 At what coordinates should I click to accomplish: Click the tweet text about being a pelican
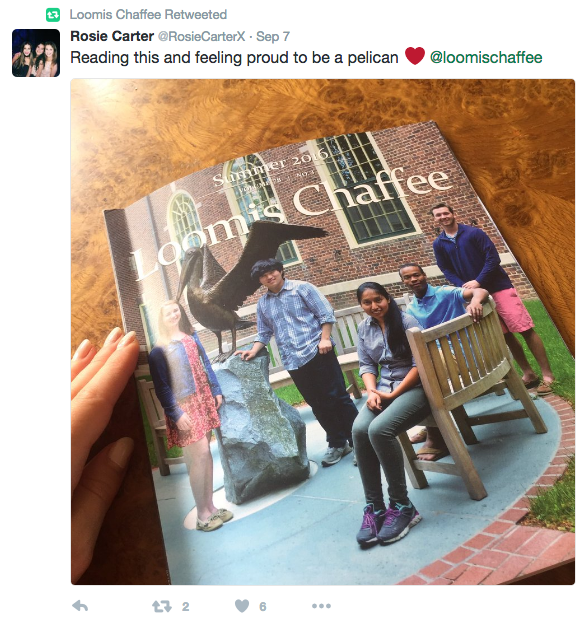[x=234, y=58]
